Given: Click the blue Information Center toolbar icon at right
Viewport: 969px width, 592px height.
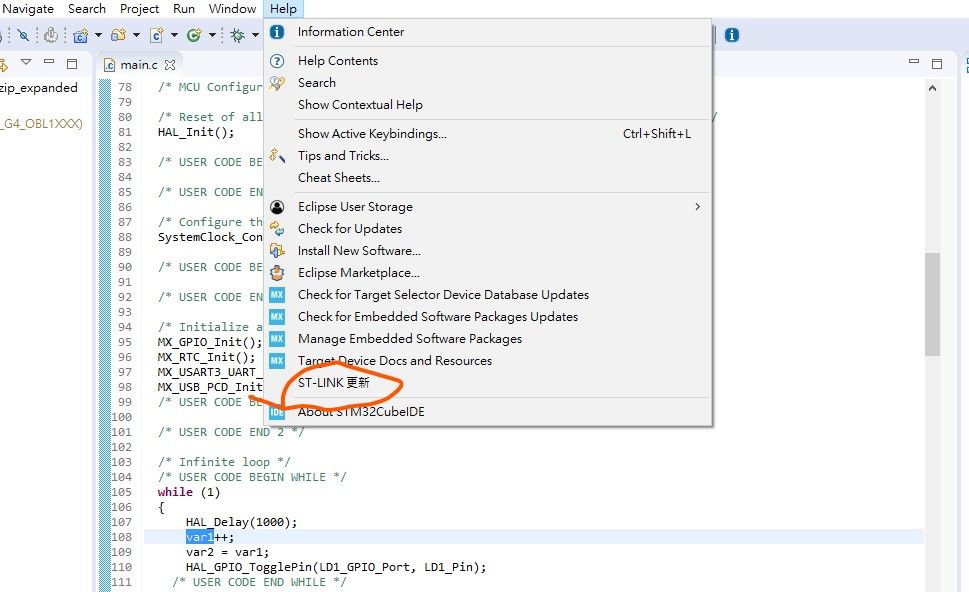Looking at the screenshot, I should (x=732, y=35).
